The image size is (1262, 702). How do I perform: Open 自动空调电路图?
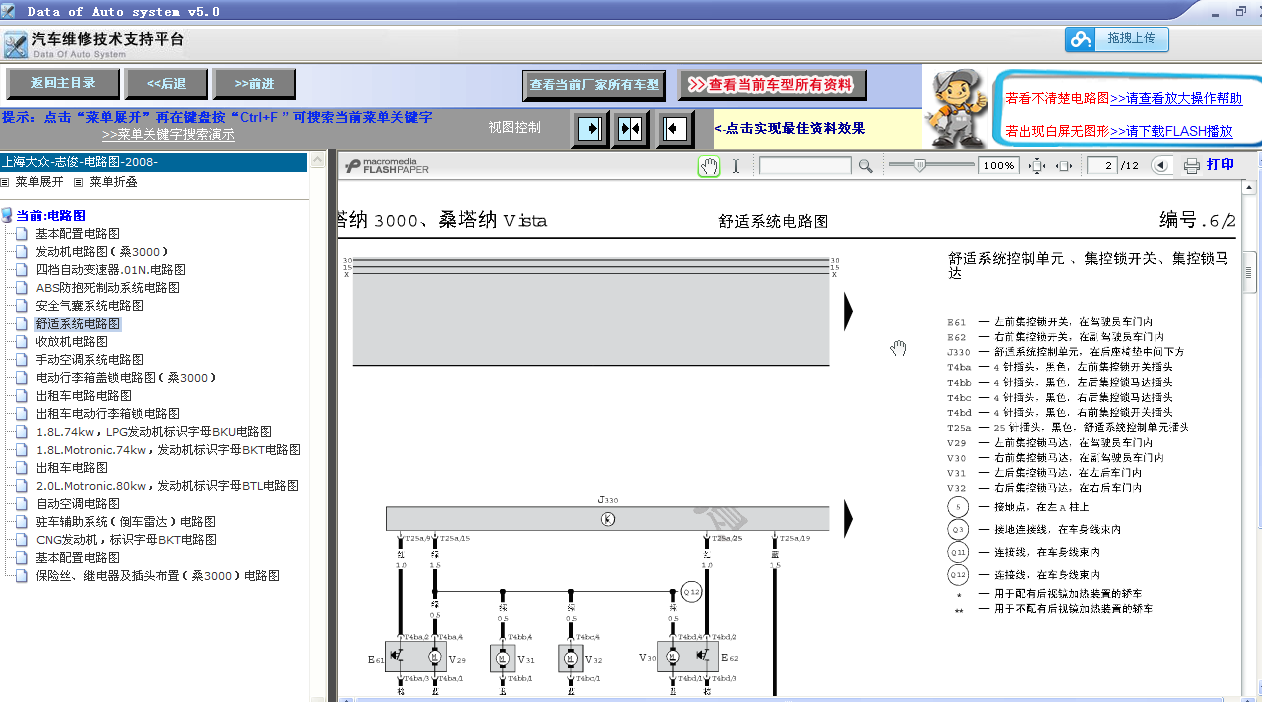77,504
